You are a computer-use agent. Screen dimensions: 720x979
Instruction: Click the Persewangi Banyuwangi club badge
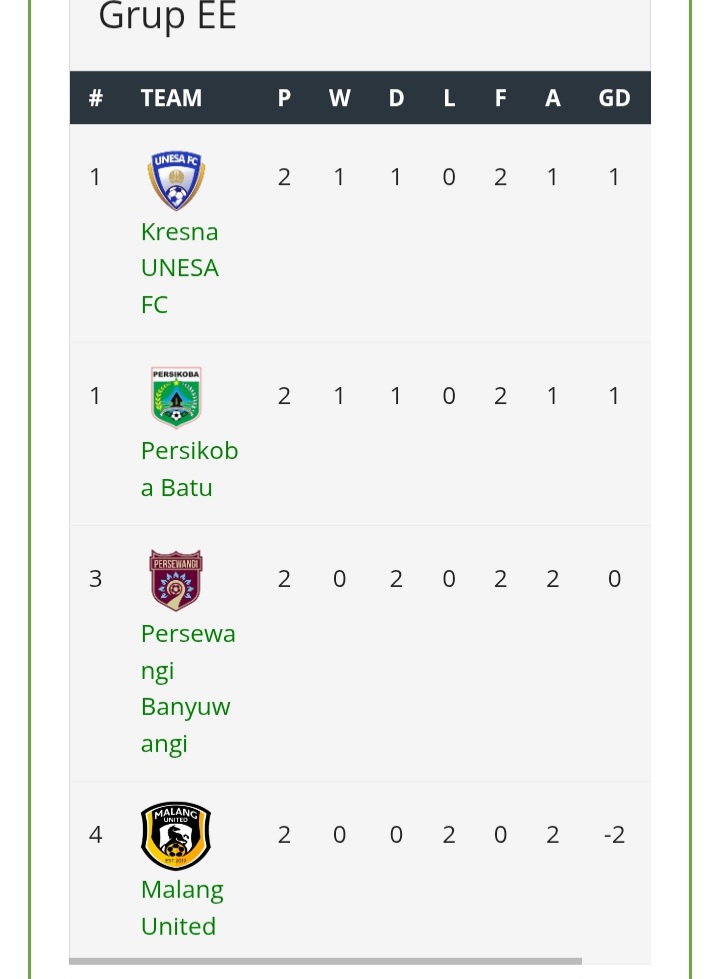(x=176, y=579)
